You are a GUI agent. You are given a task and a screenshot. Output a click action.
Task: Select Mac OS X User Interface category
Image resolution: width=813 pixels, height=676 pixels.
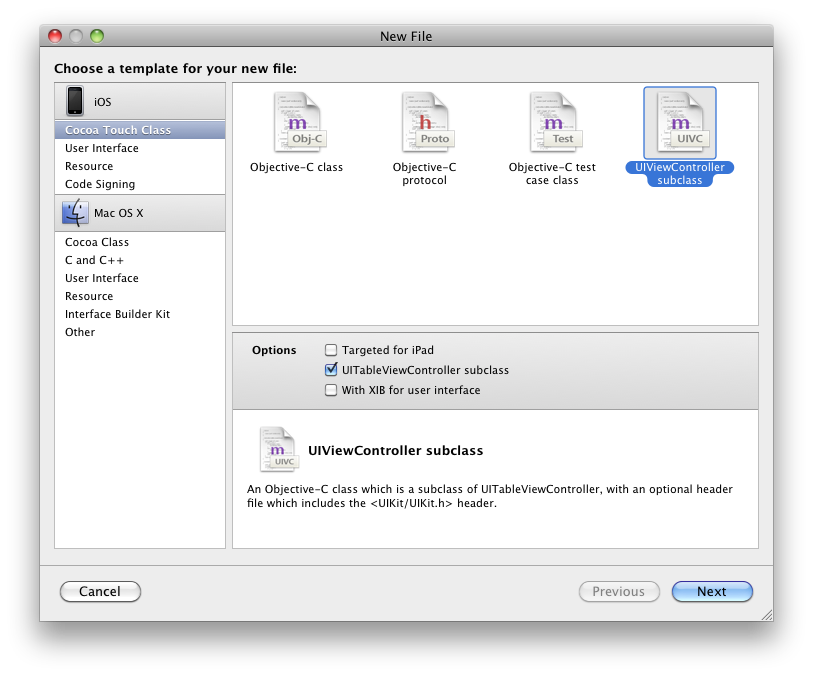click(x=140, y=278)
